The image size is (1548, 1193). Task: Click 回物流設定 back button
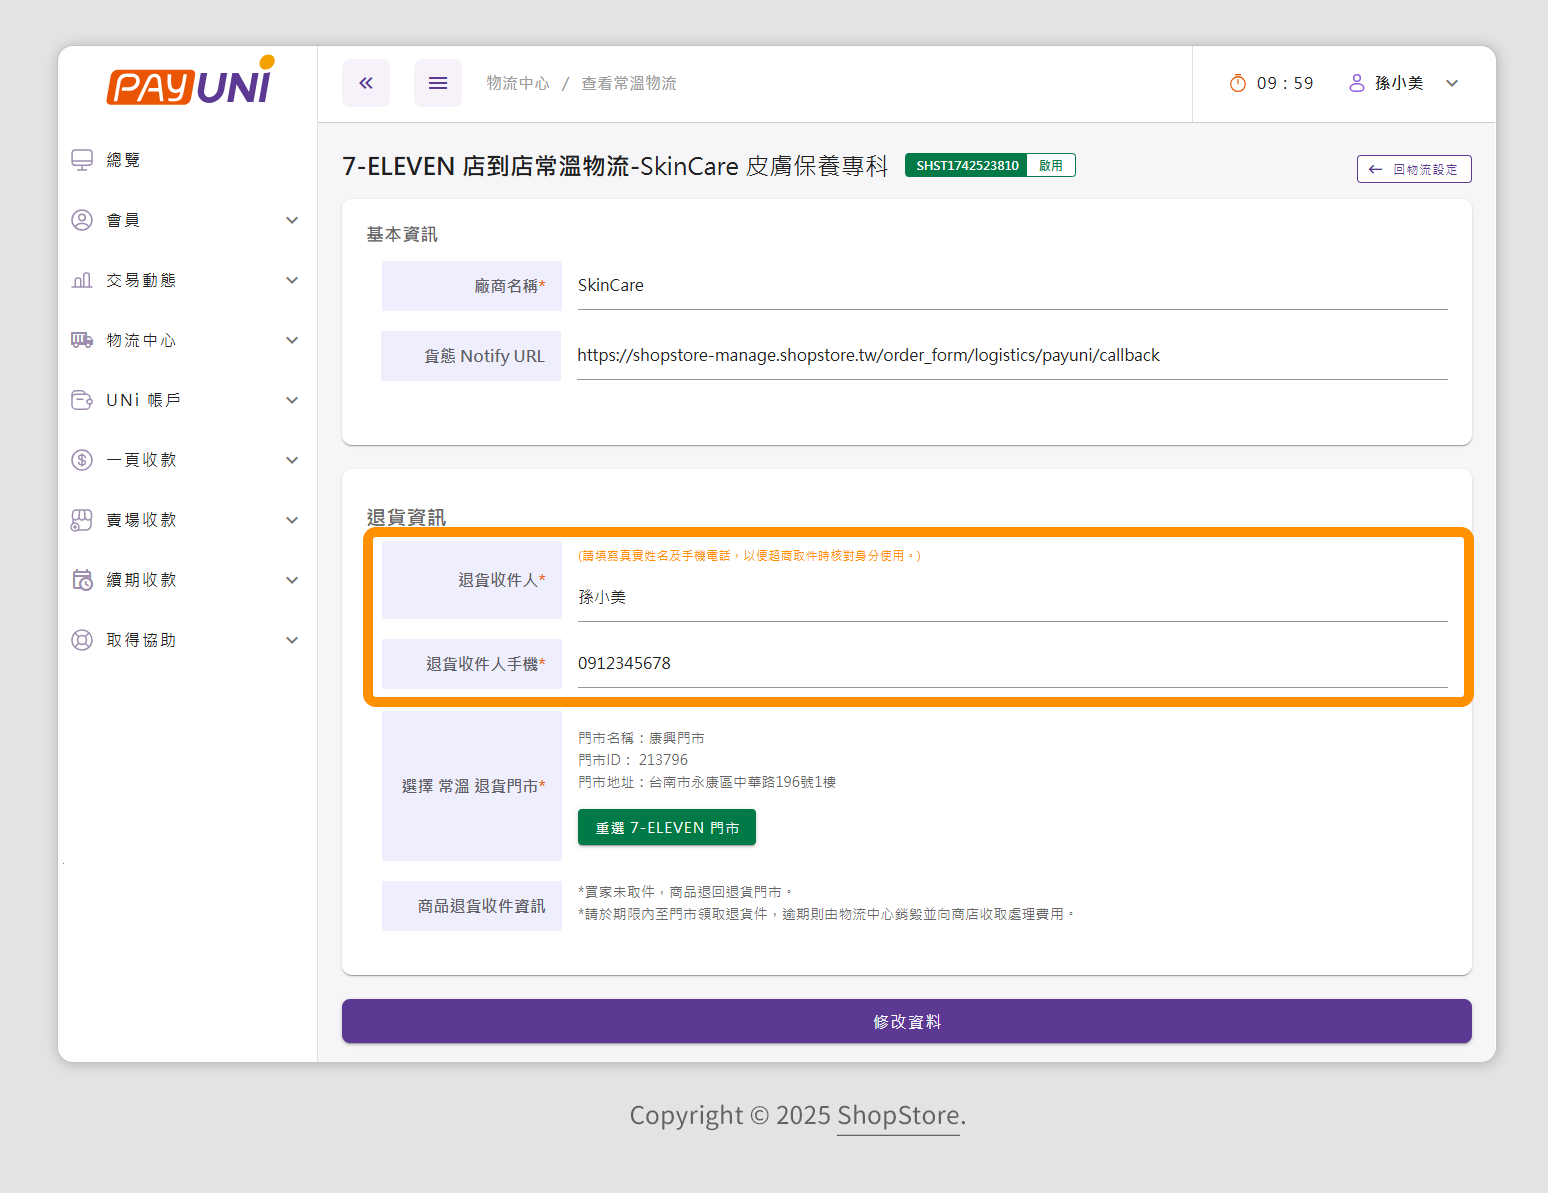click(1414, 169)
